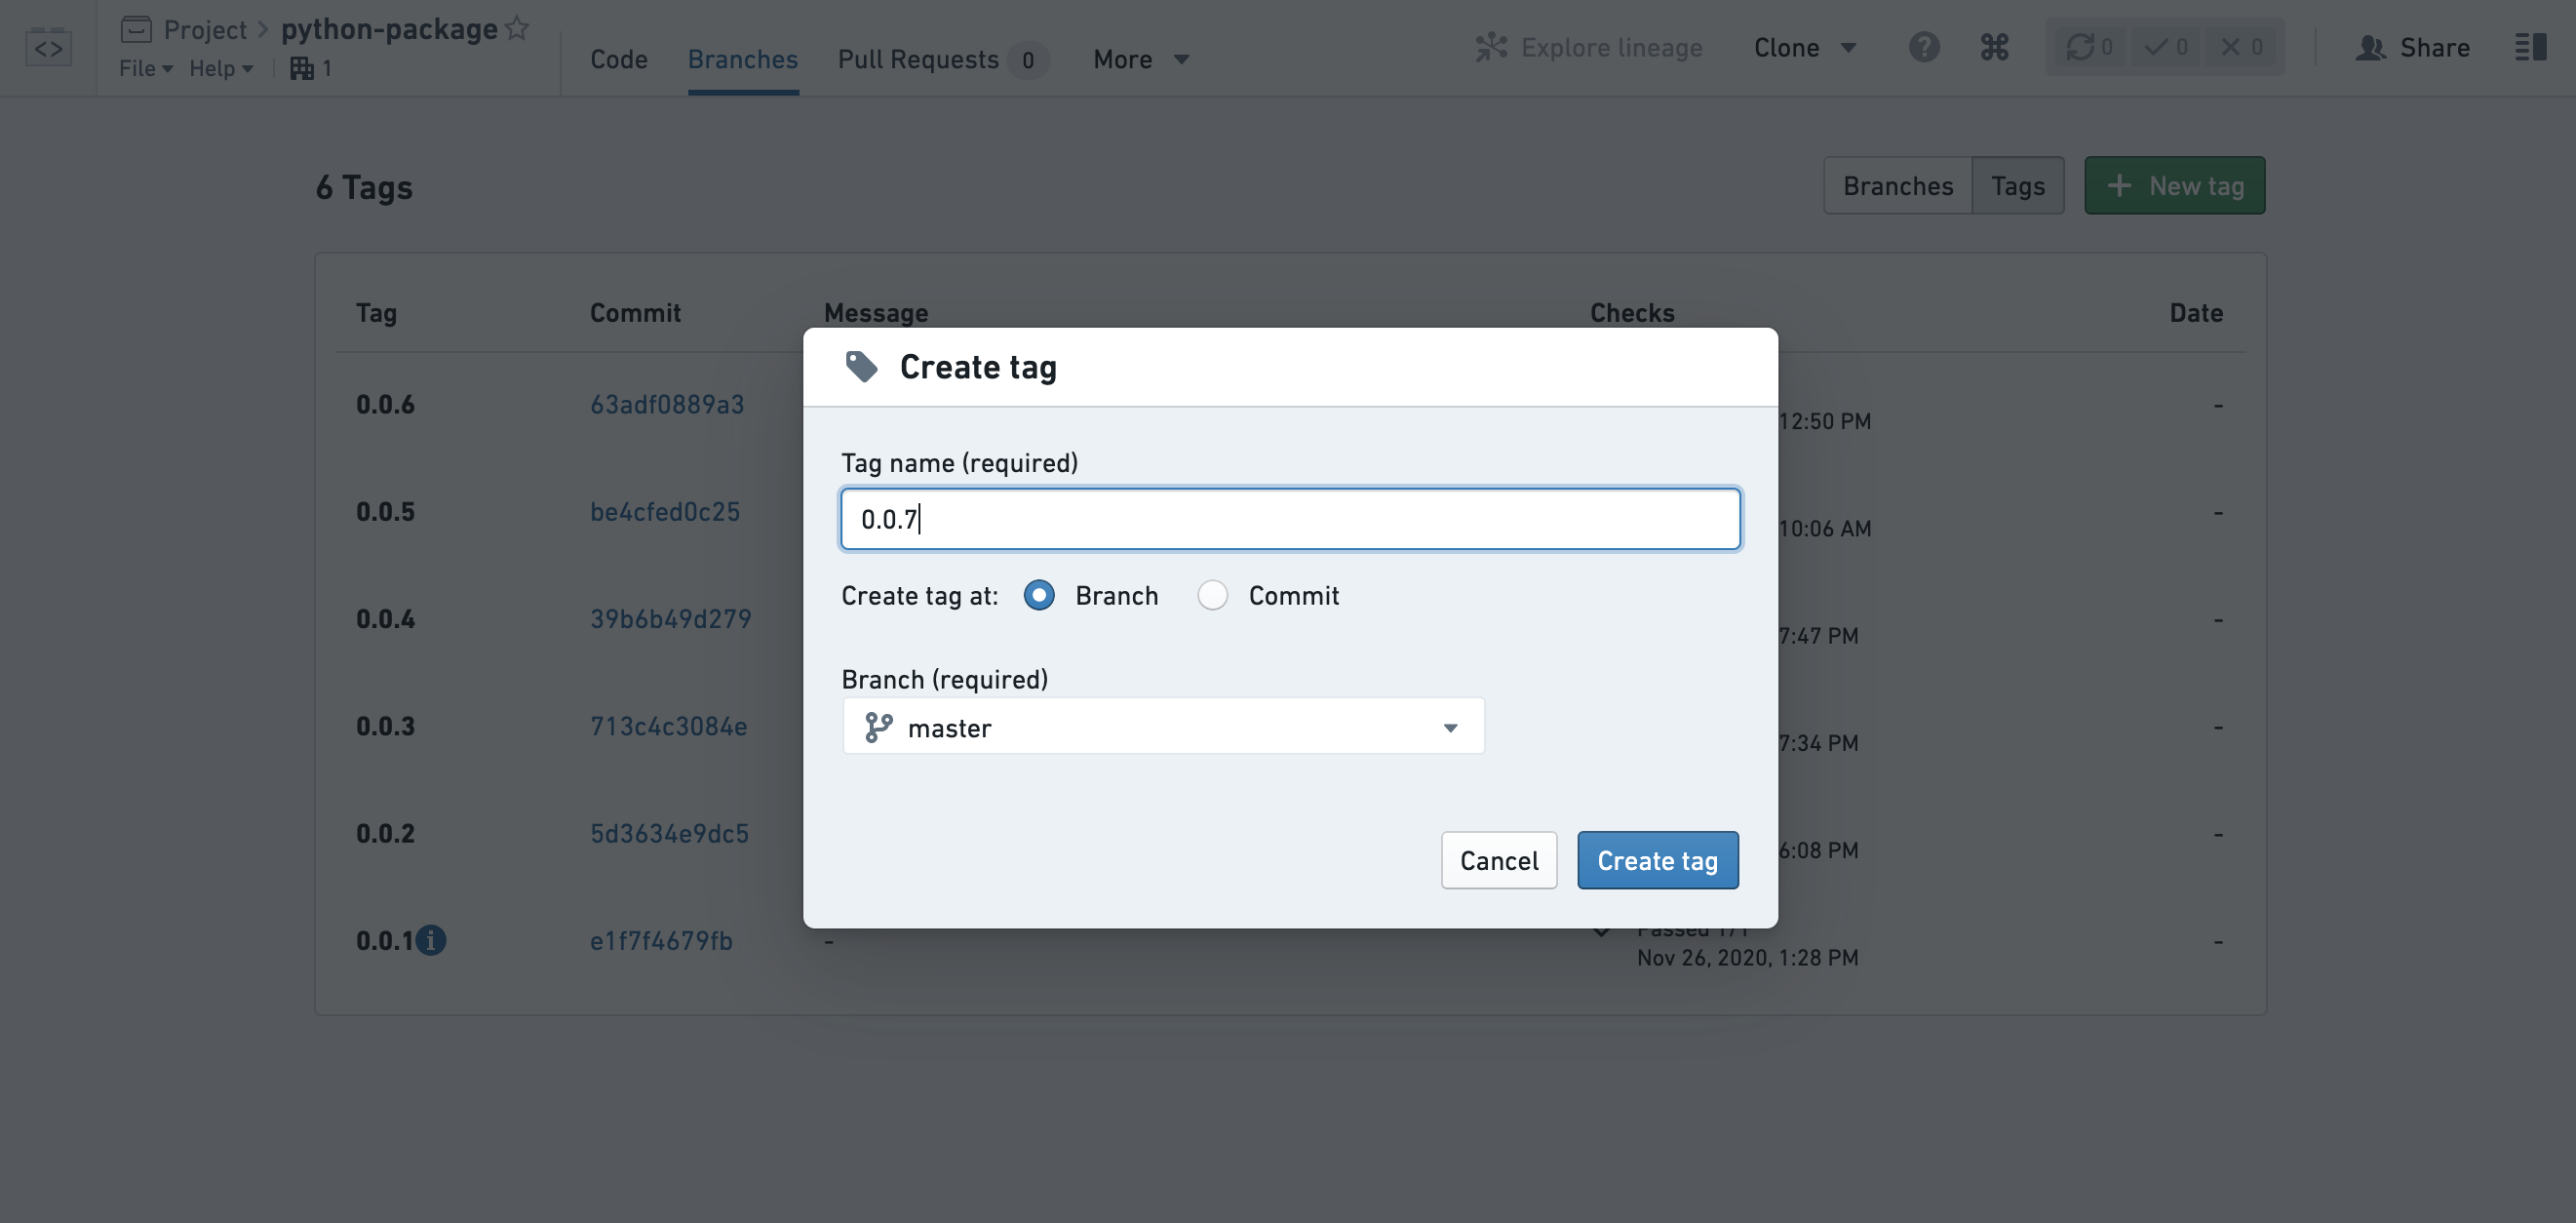
Task: Click the project folder icon in breadcrumb
Action: click(x=136, y=29)
